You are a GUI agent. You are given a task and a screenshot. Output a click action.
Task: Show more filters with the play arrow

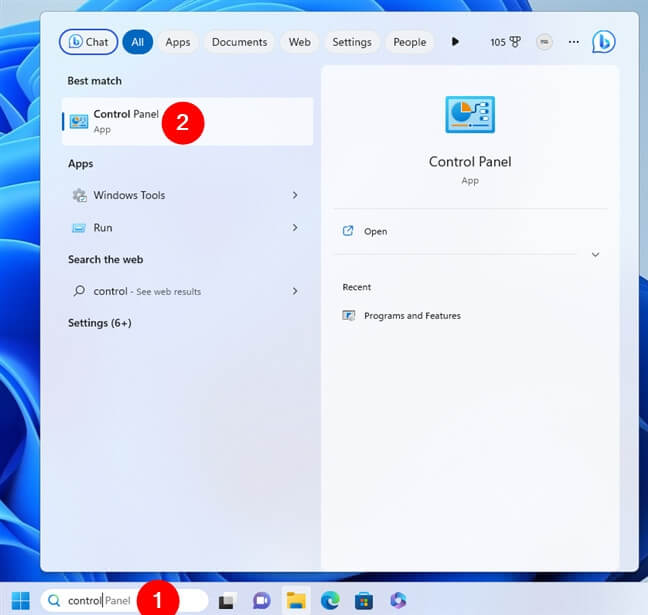coord(455,42)
